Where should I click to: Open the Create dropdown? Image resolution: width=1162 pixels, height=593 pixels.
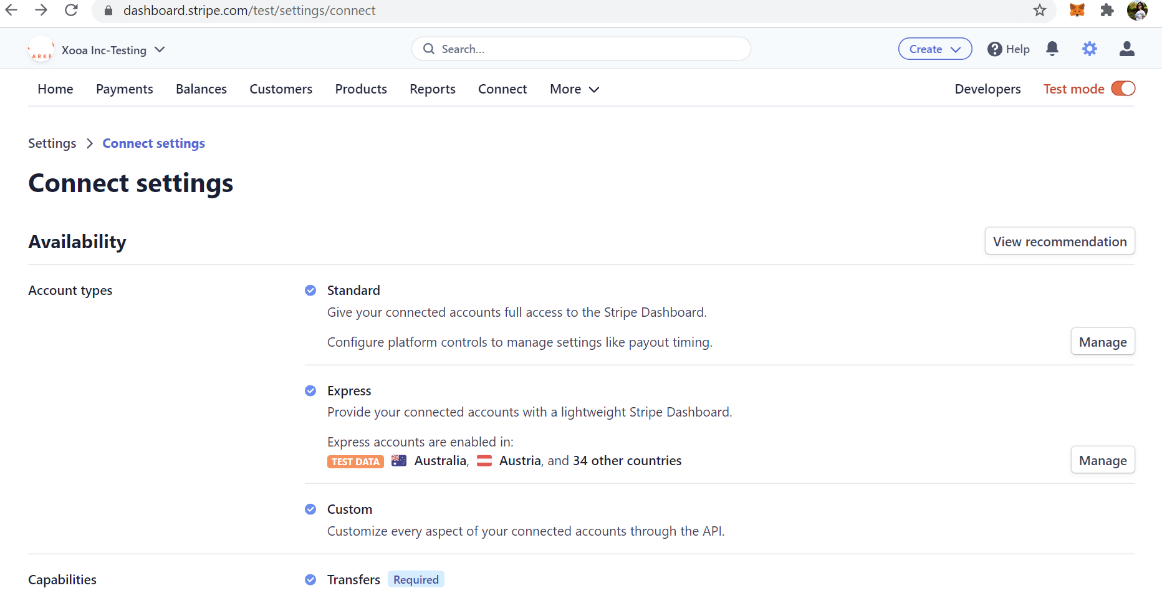tap(935, 49)
